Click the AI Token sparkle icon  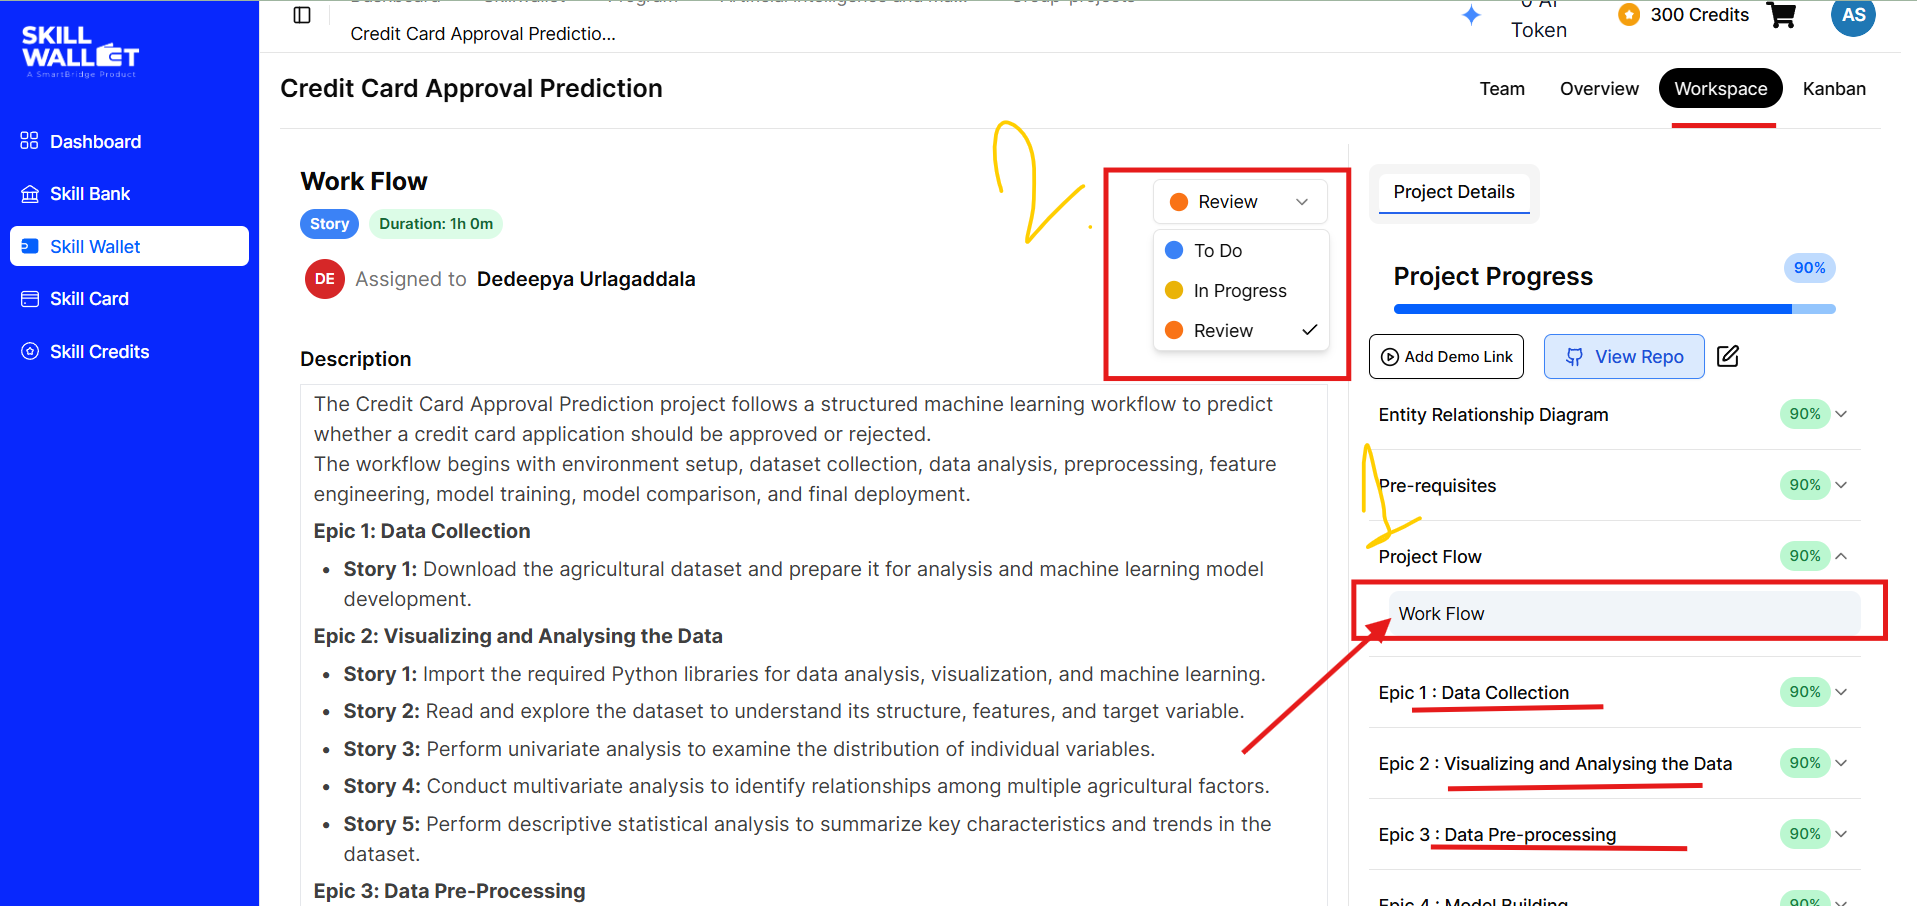[x=1471, y=15]
